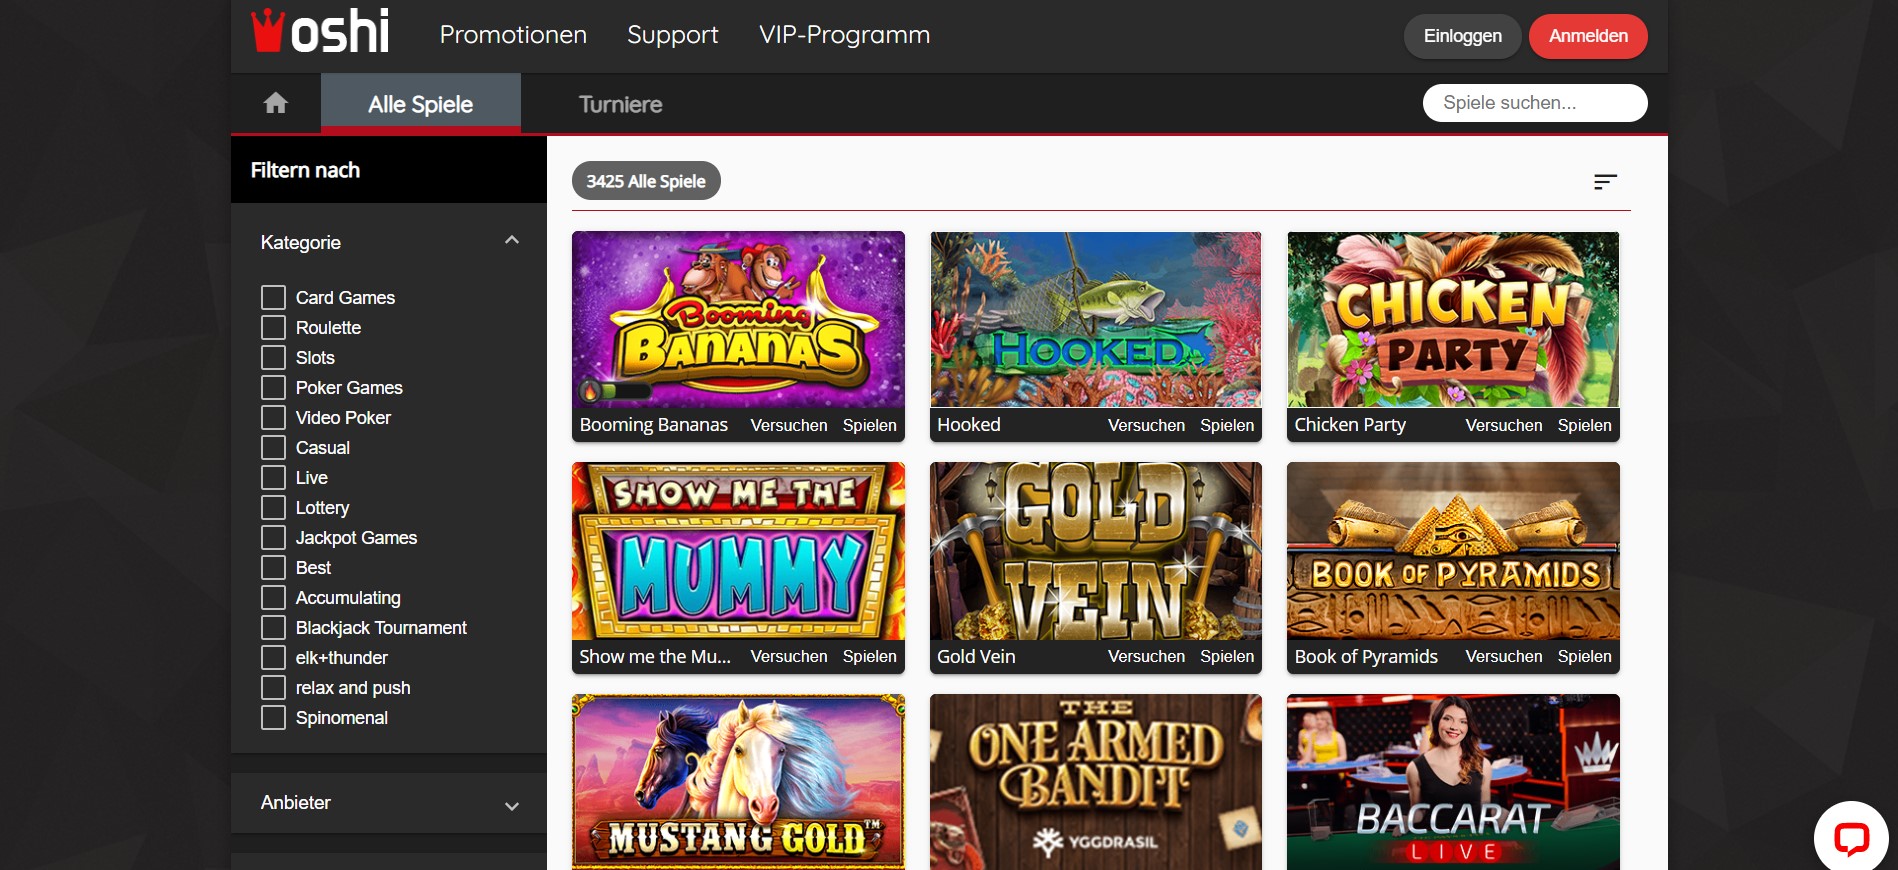Click Versuchen for Chicken Party

1504,425
